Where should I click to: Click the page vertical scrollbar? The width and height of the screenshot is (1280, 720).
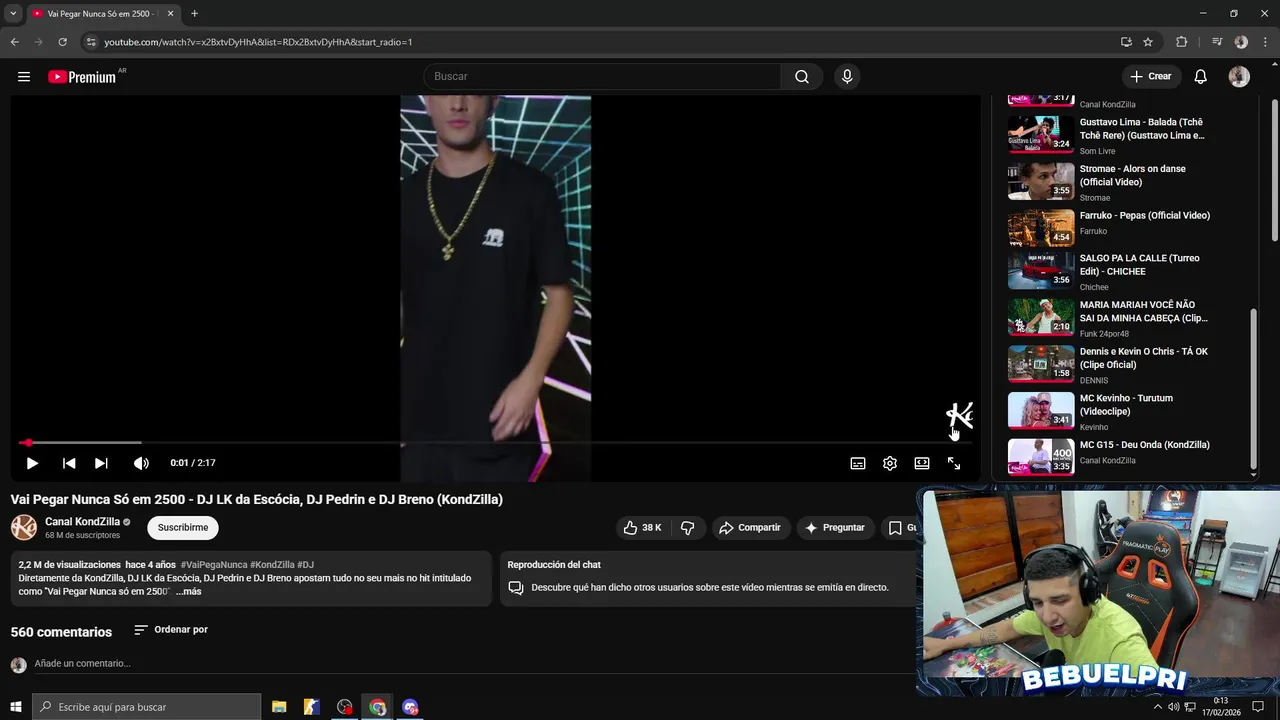coord(1274,170)
